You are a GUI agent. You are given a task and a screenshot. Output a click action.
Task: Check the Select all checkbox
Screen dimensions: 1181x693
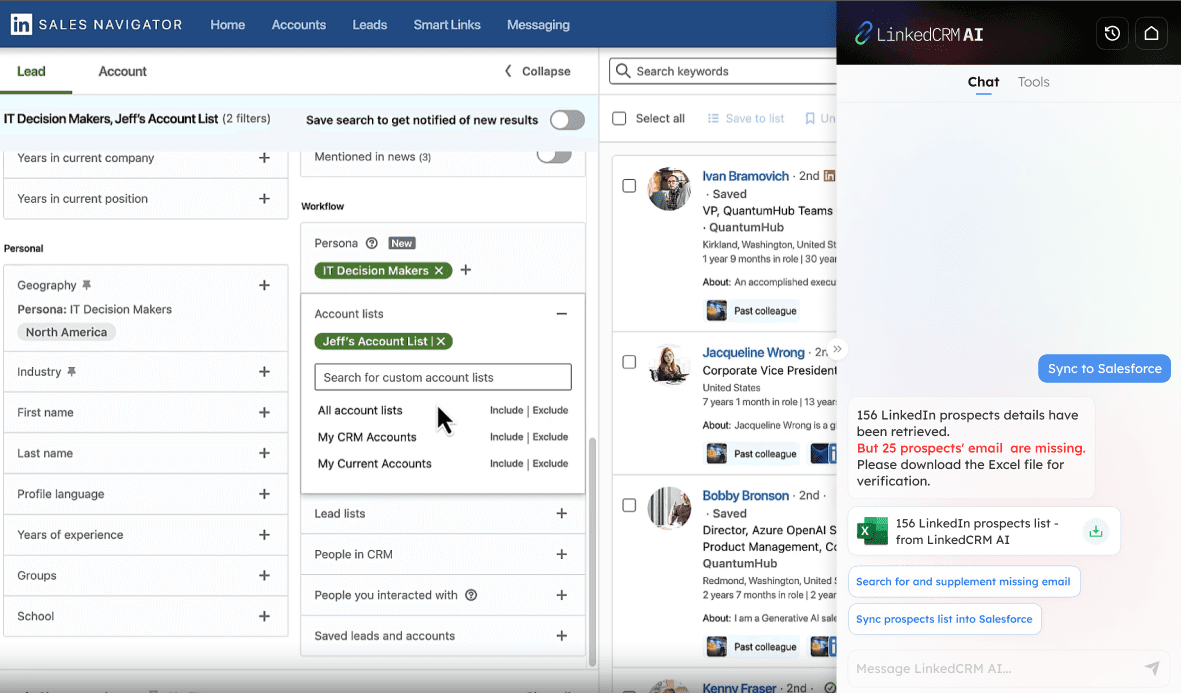619,118
